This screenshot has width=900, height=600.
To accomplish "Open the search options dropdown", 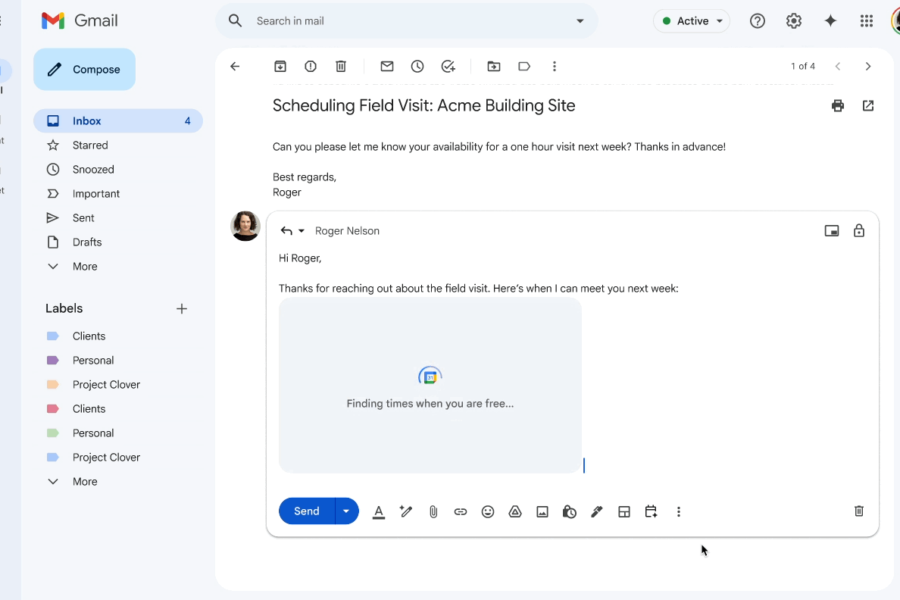I will (578, 20).
